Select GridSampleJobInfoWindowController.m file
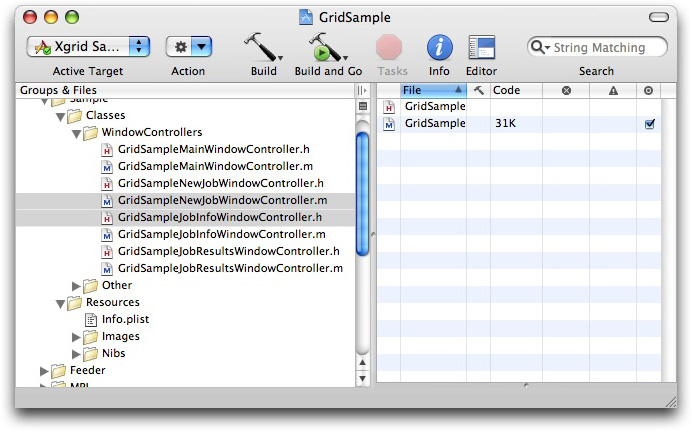This screenshot has height=433, width=692. [x=222, y=234]
